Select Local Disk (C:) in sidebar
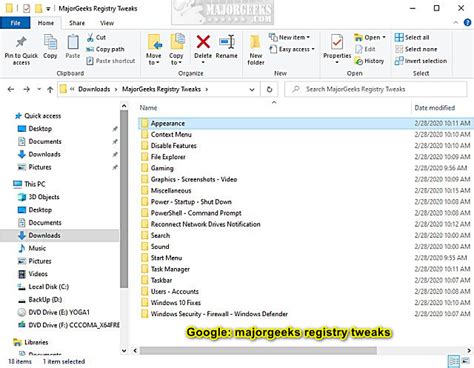This screenshot has height=368, width=474. (x=43, y=287)
